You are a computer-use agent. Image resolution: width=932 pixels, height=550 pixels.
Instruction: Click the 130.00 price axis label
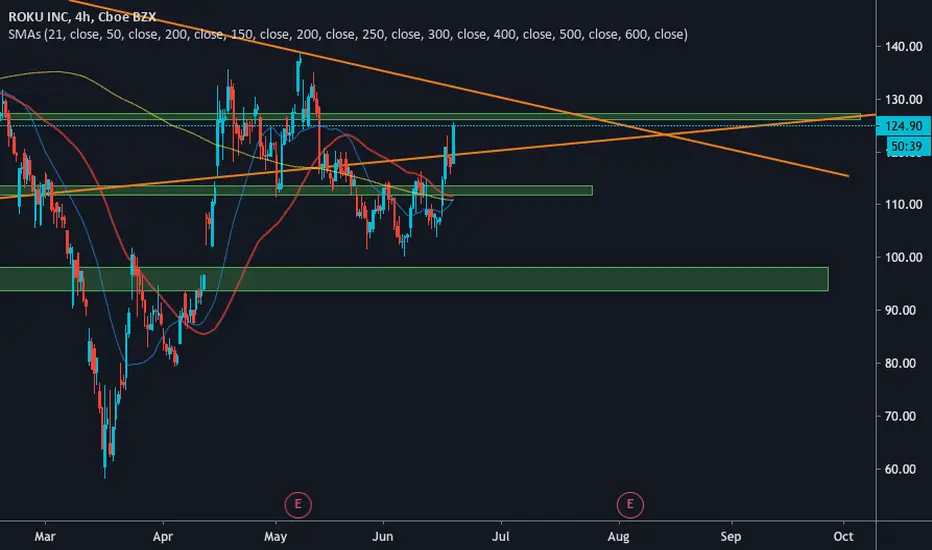pos(903,100)
